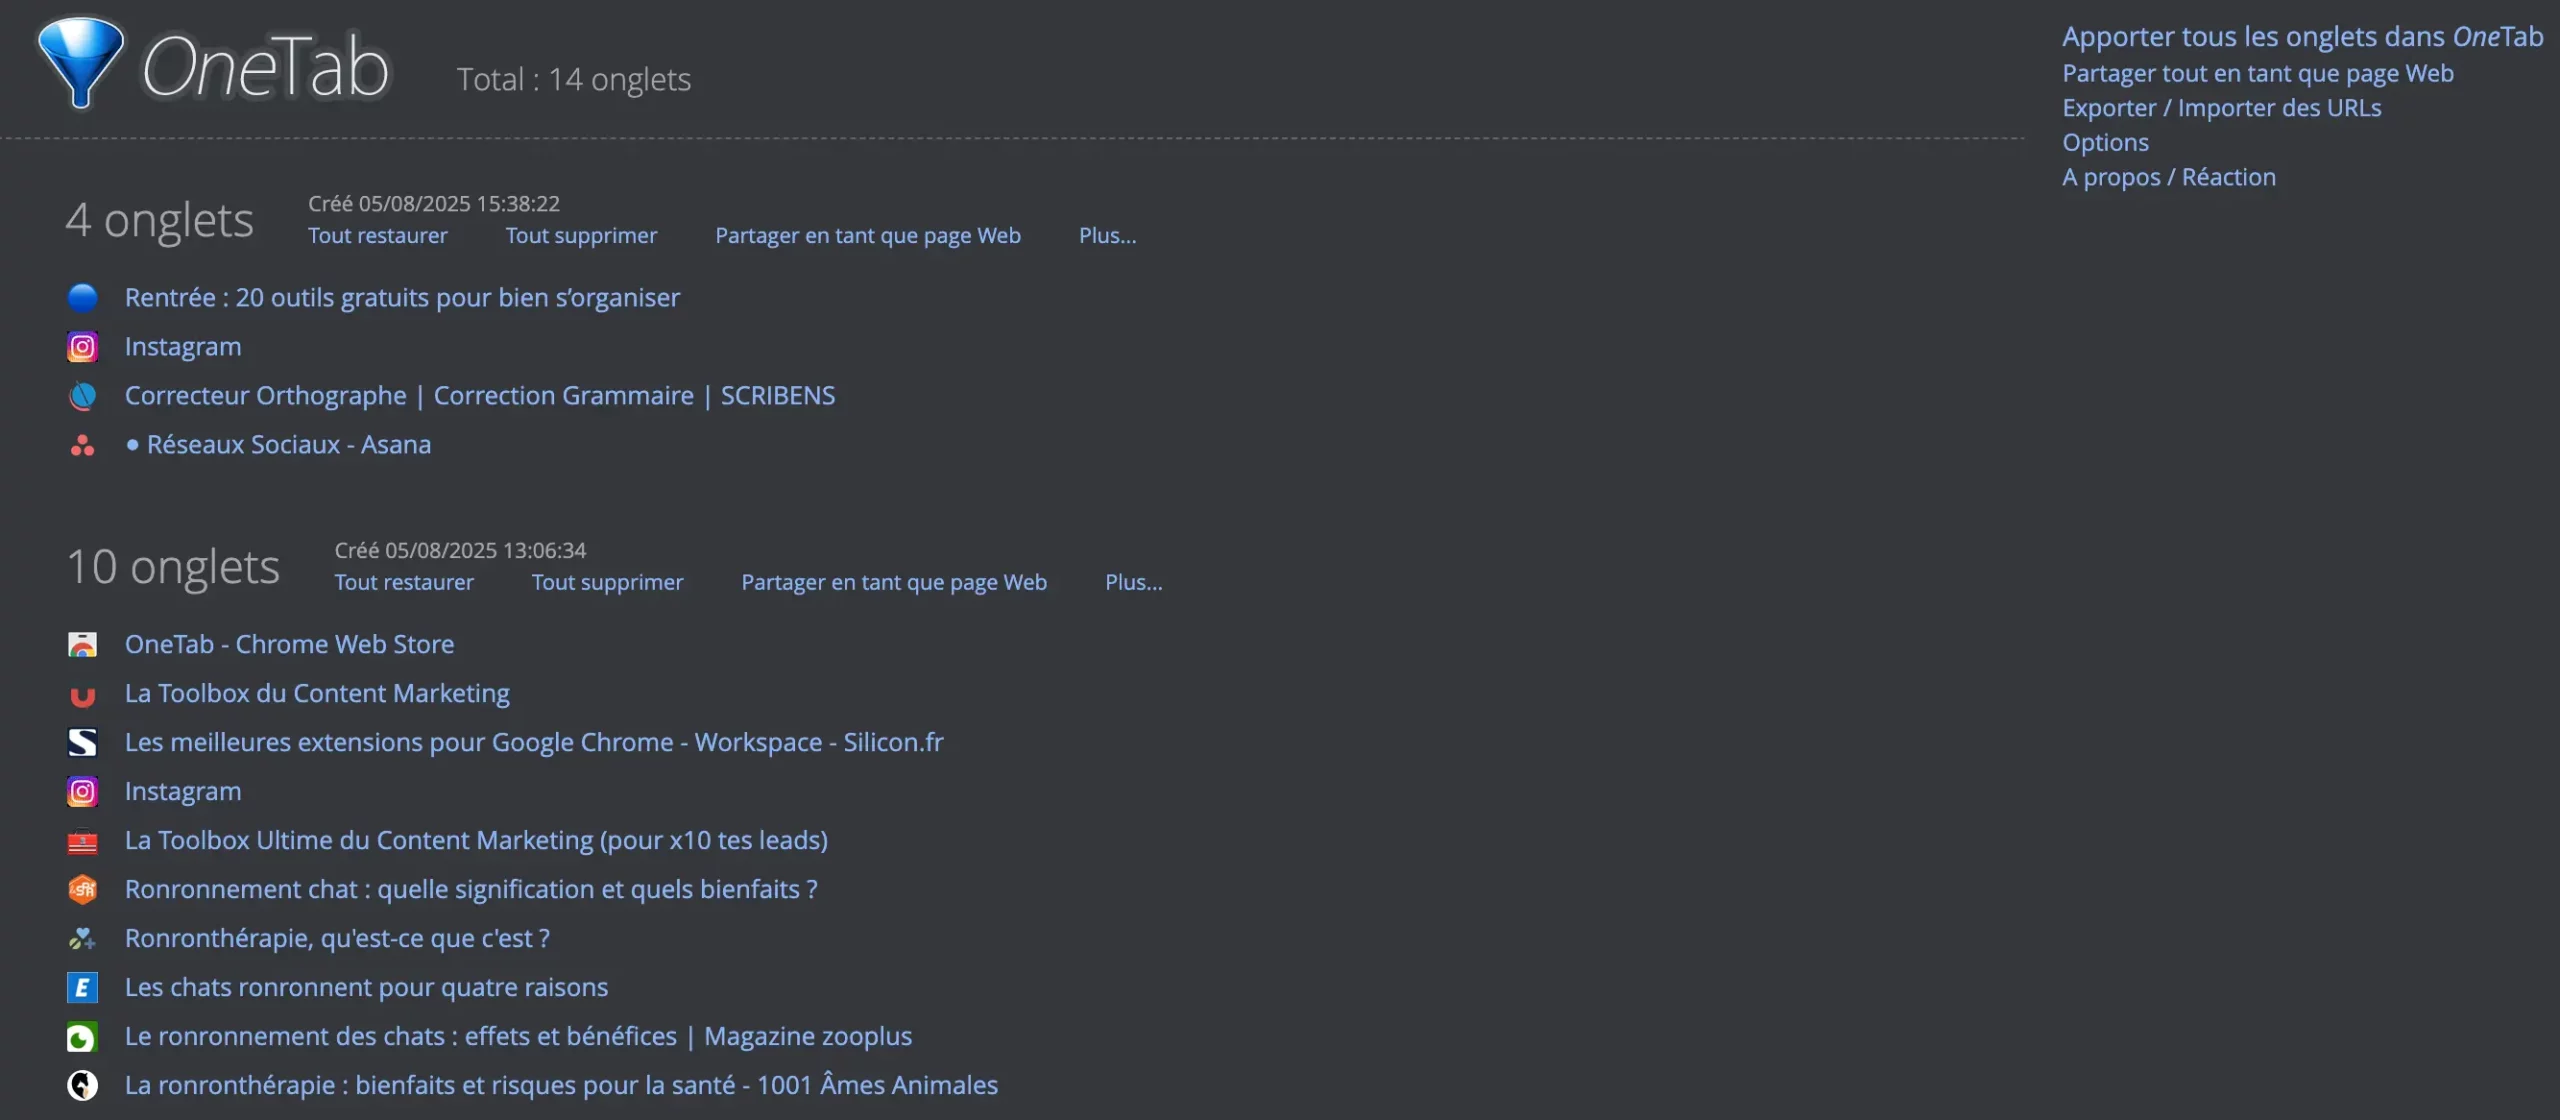This screenshot has height=1120, width=2560.
Task: Click Apporter tous les onglets dans OneTab
Action: [2302, 37]
